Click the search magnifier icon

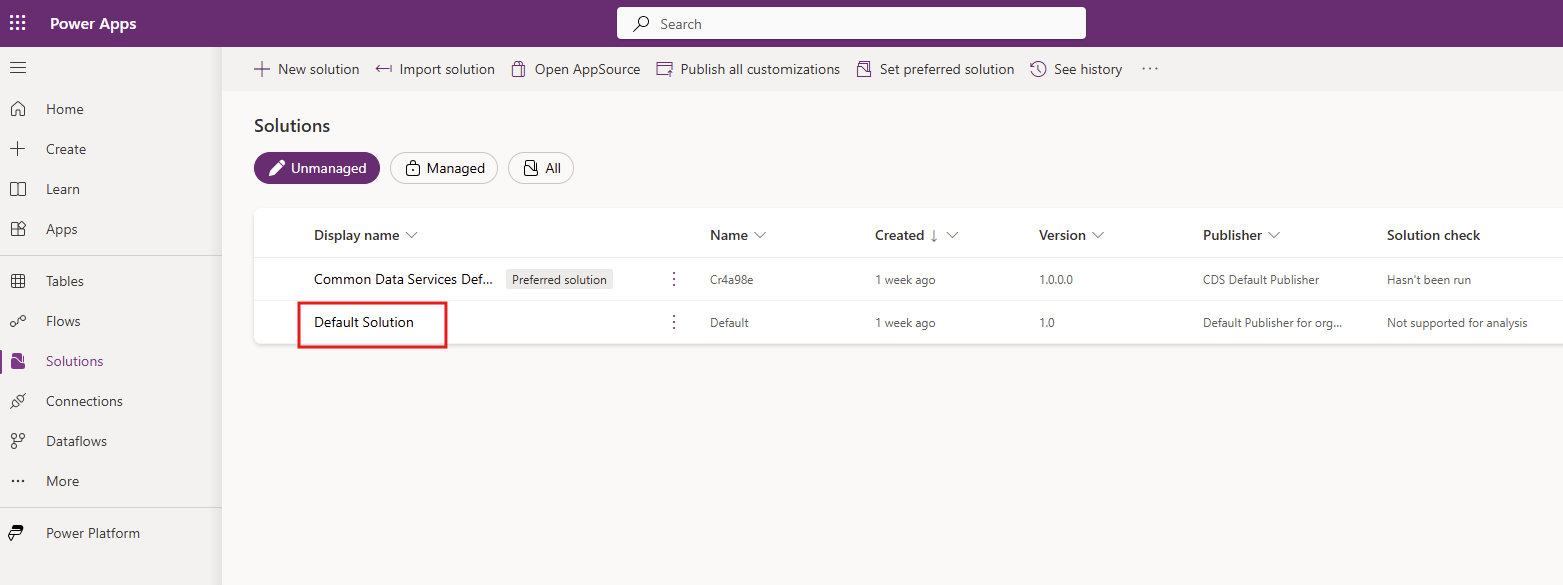coord(642,23)
